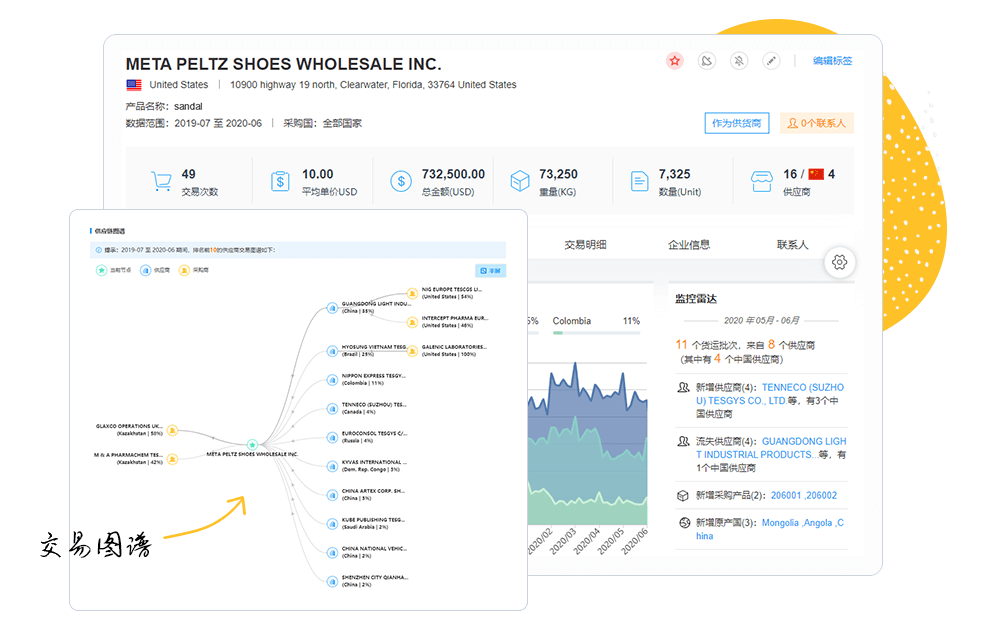
Task: Switch to the 企业信息 tab
Action: (689, 245)
